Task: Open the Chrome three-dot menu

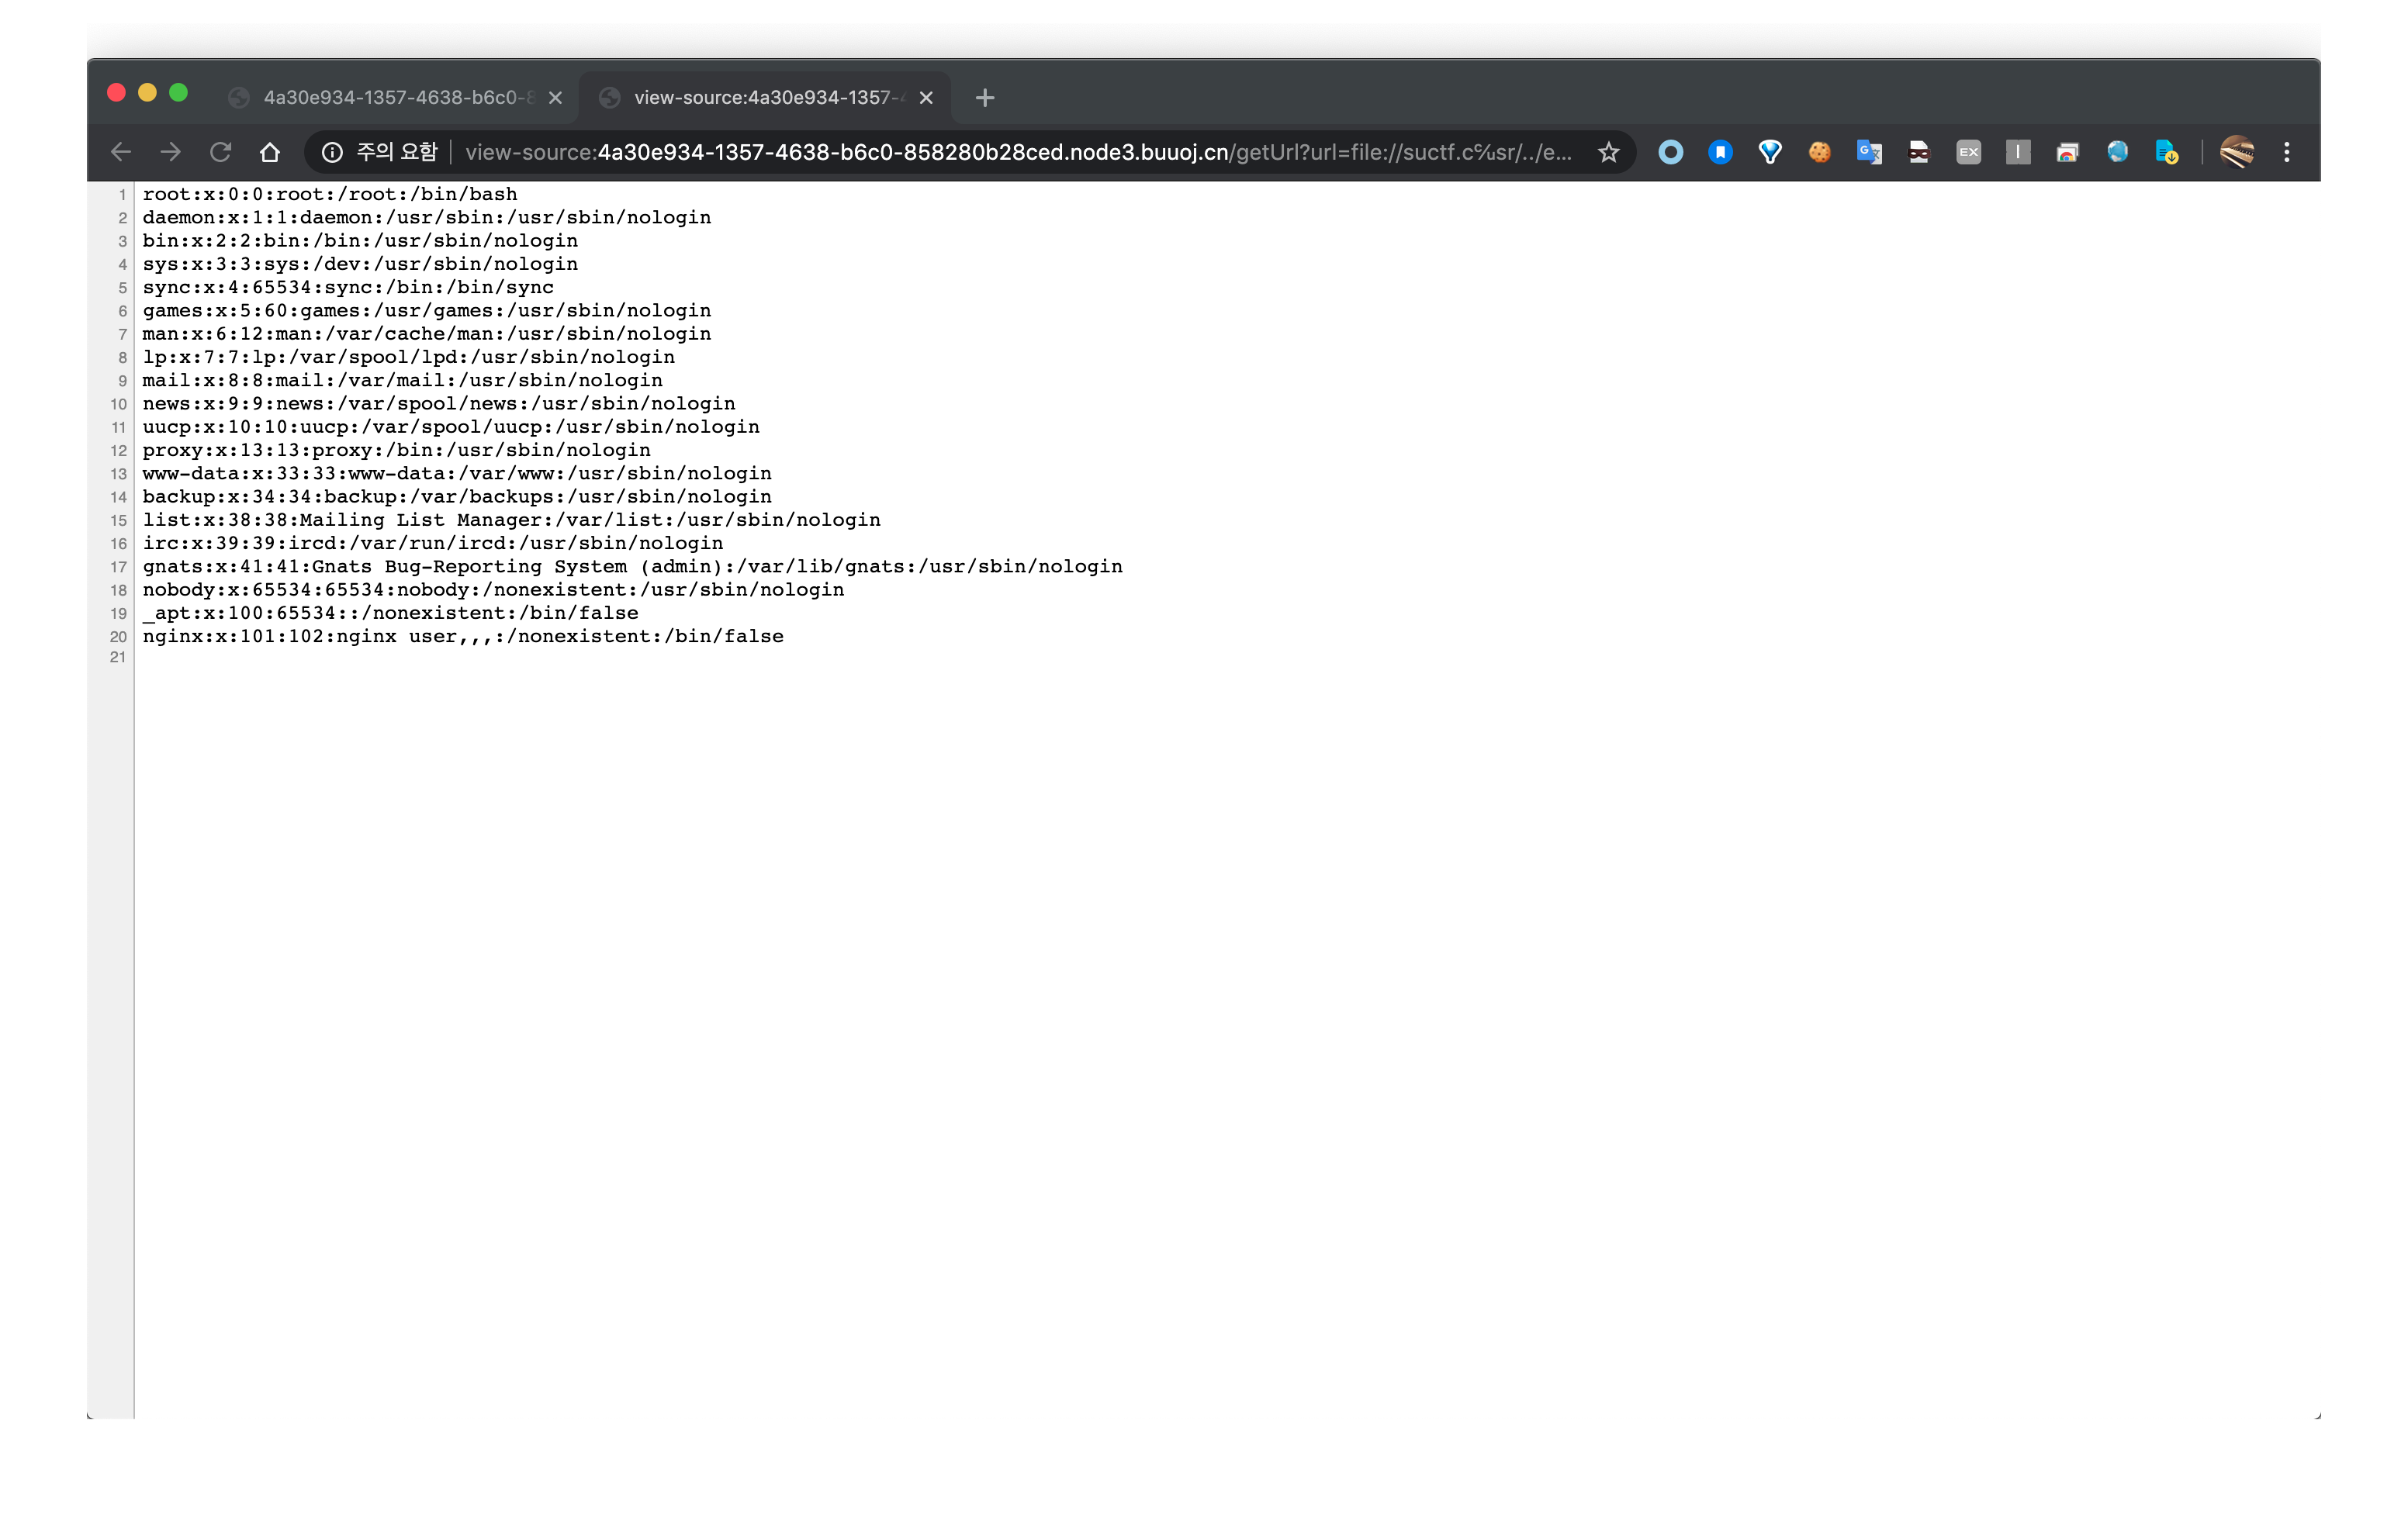Action: coord(2286,152)
